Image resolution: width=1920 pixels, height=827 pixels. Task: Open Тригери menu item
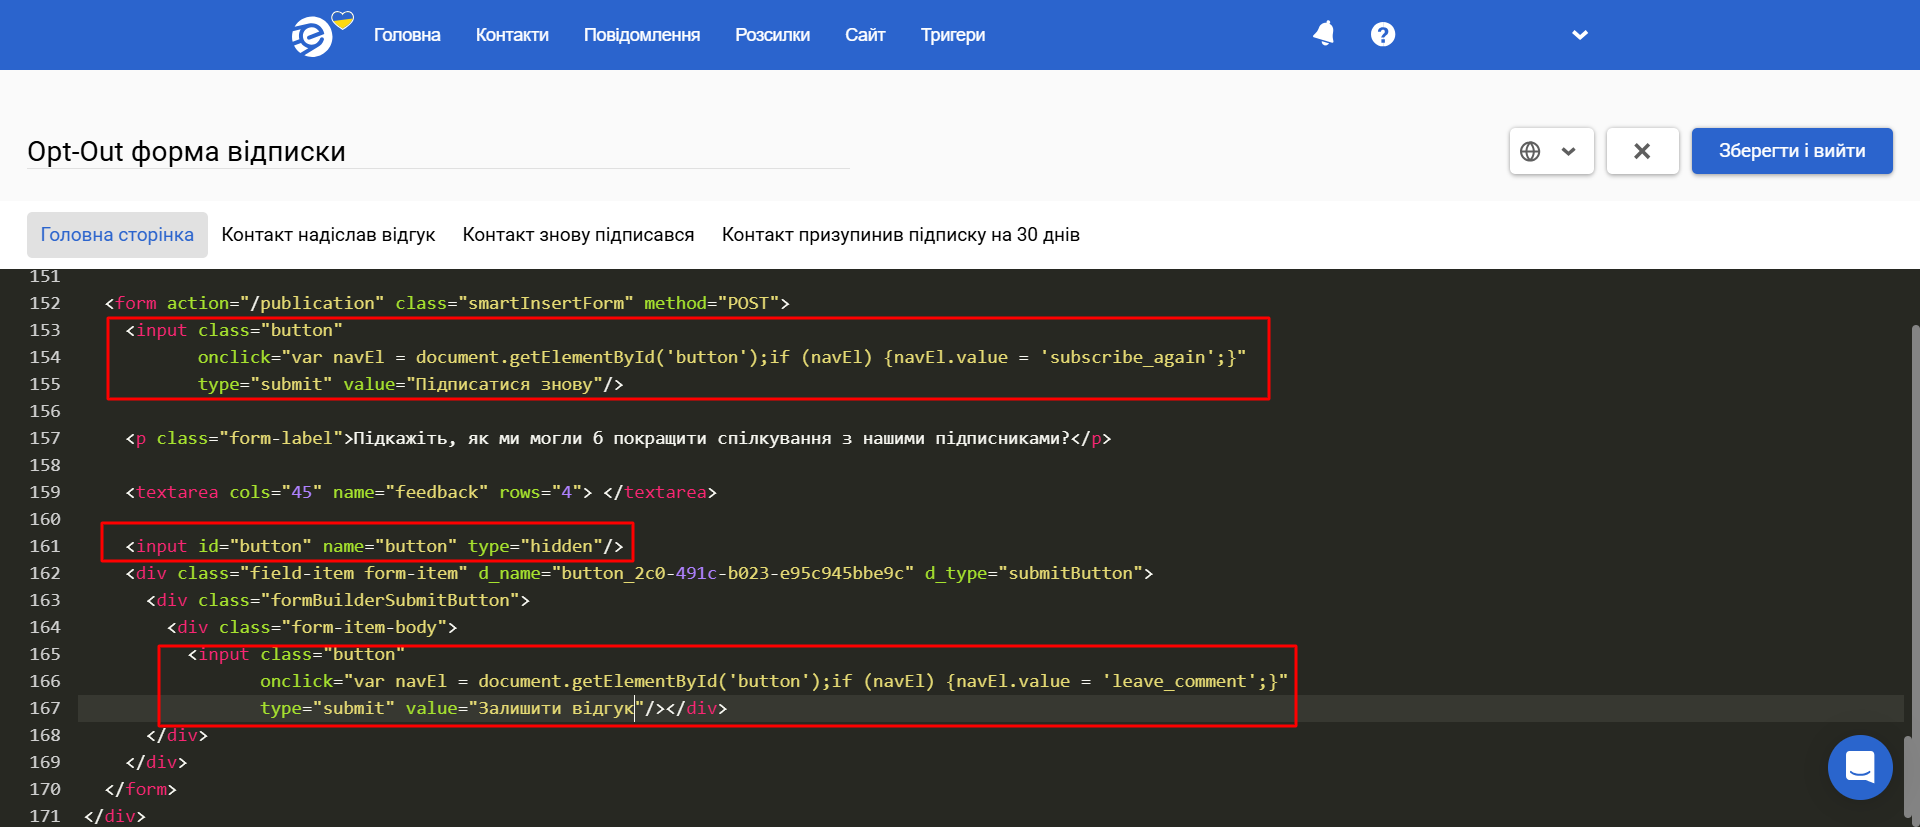pyautogui.click(x=953, y=35)
